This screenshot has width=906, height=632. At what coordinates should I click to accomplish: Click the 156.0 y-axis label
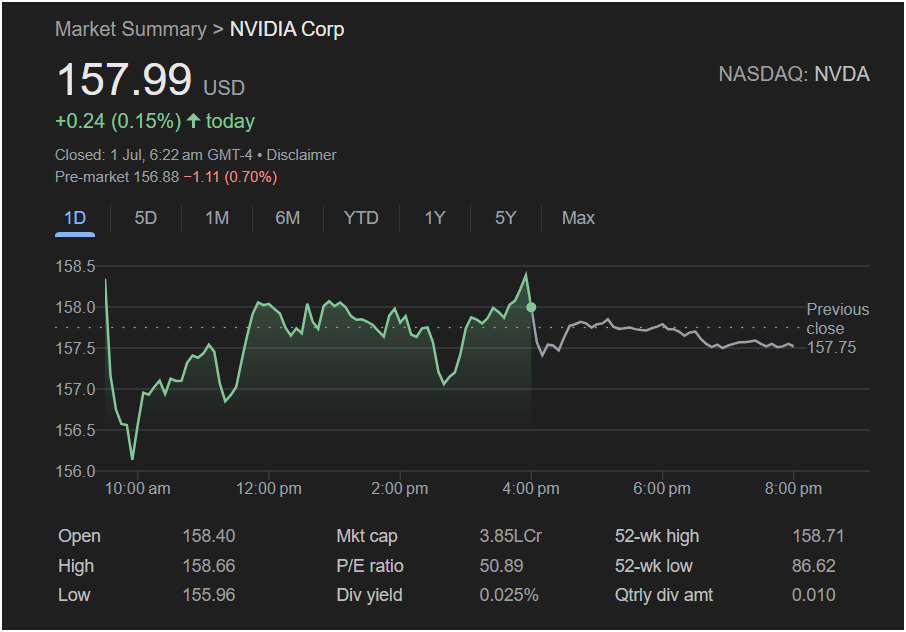[x=76, y=471]
